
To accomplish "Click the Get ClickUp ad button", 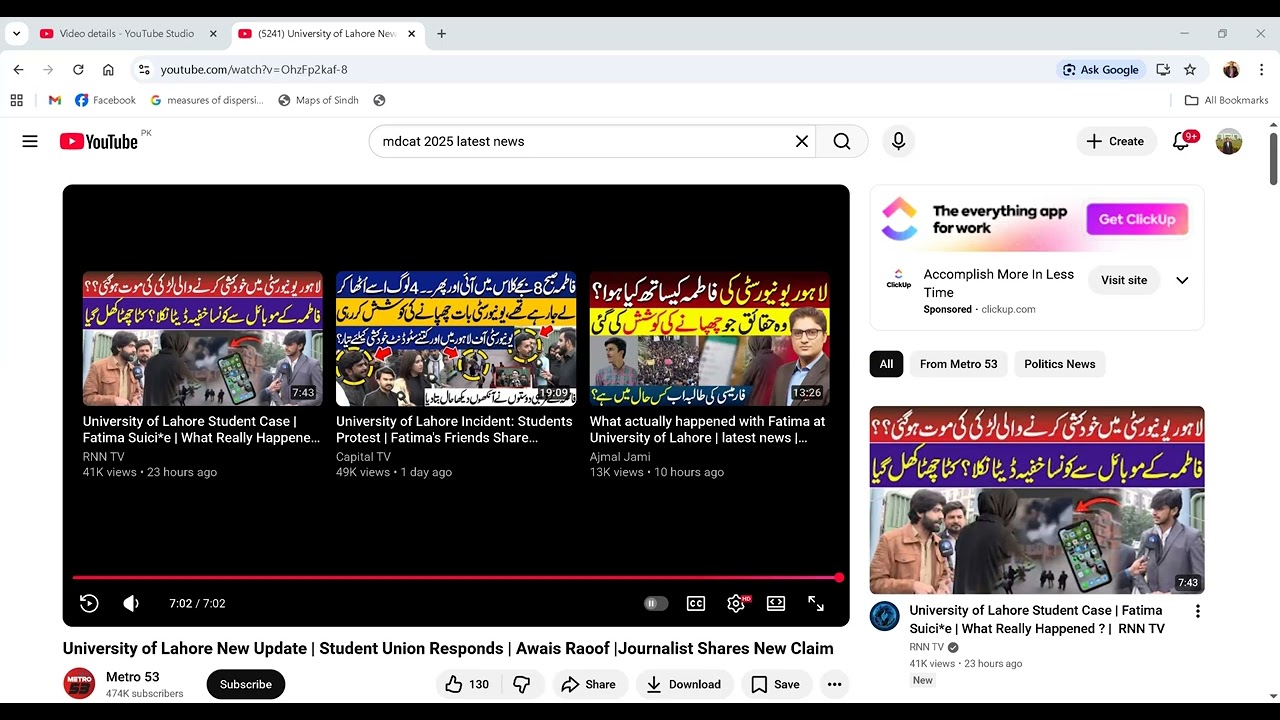I will pyautogui.click(x=1137, y=220).
